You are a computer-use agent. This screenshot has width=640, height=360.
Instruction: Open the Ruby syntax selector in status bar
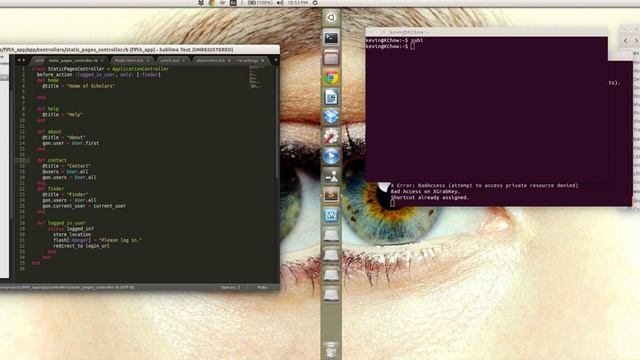click(262, 287)
